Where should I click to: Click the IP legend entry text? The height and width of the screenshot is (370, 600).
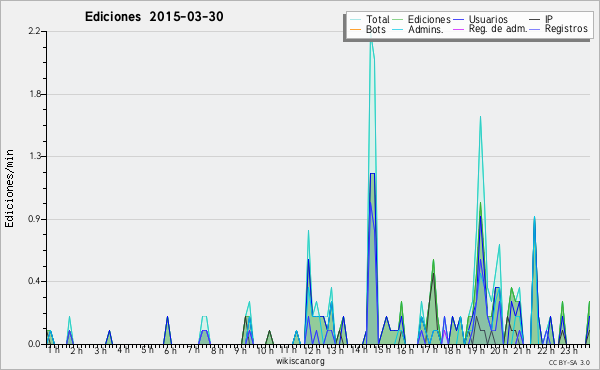point(549,19)
